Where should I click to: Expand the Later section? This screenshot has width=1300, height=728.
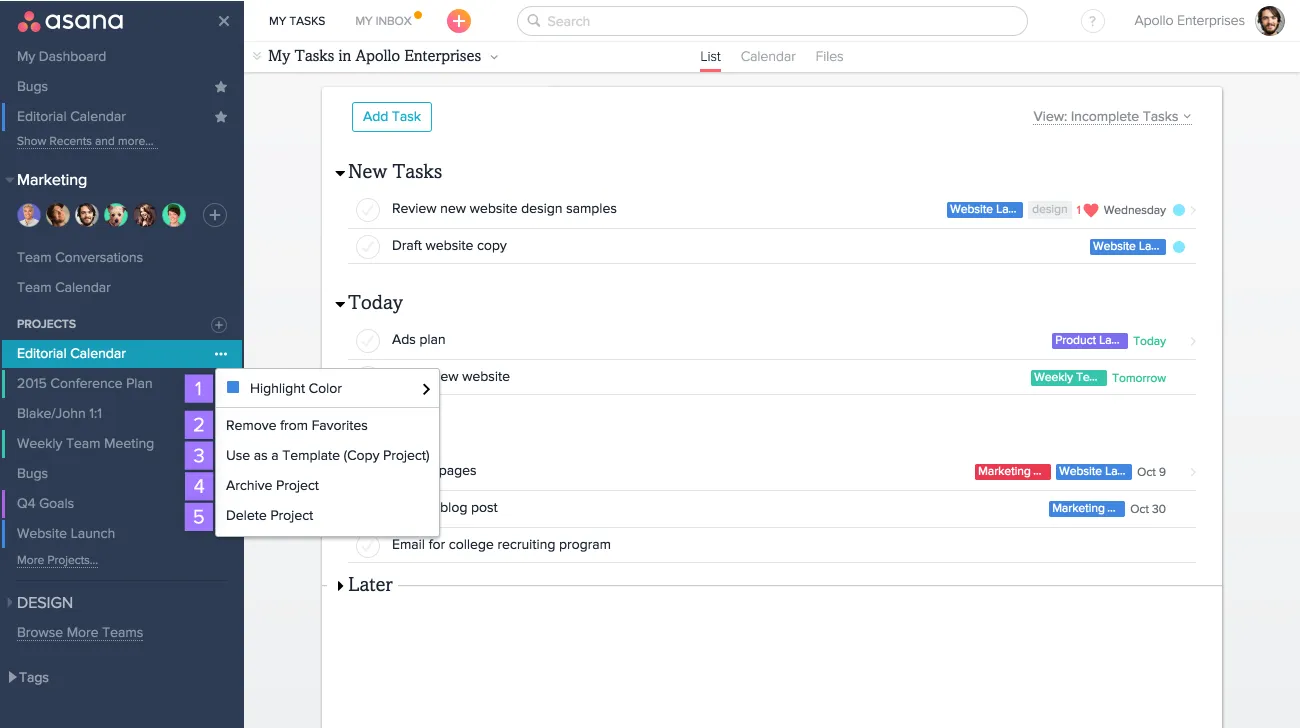(x=341, y=586)
